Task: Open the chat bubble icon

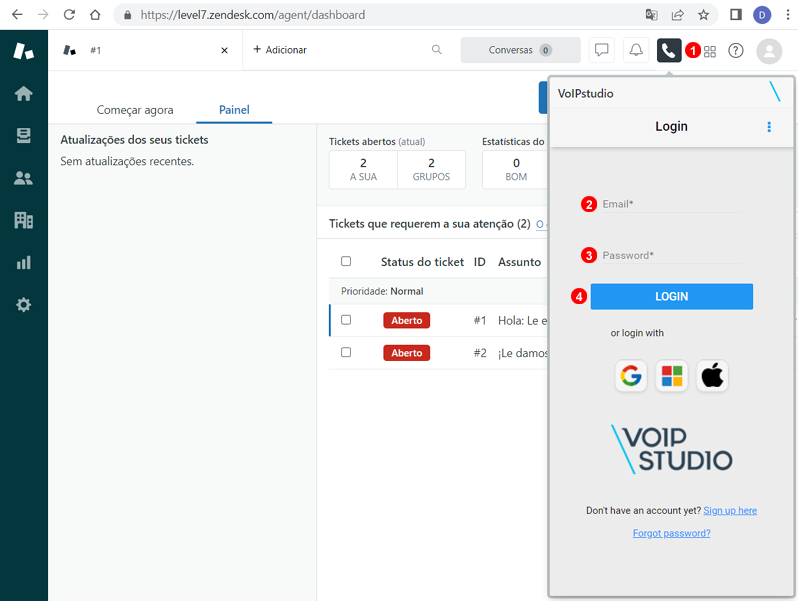Action: [602, 50]
